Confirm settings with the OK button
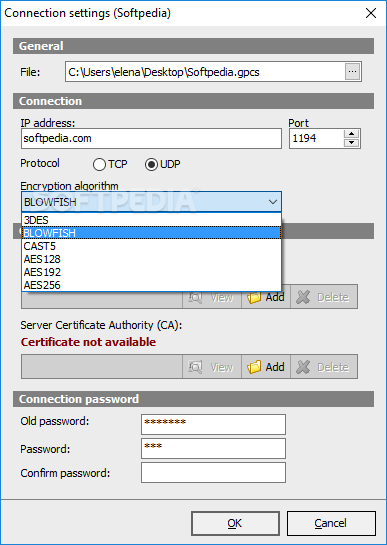The width and height of the screenshot is (387, 545). pos(235,523)
